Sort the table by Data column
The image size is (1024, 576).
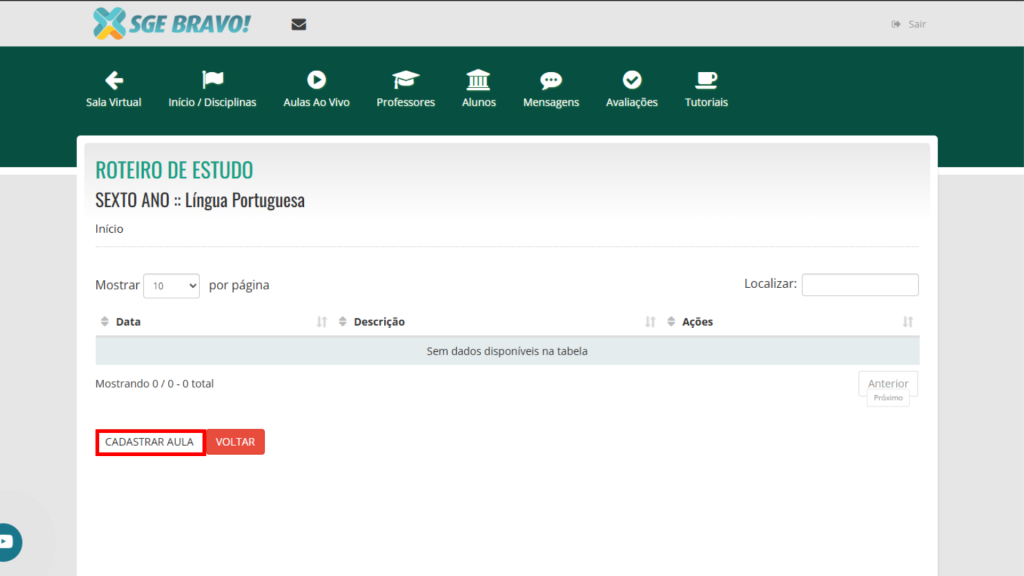[127, 322]
